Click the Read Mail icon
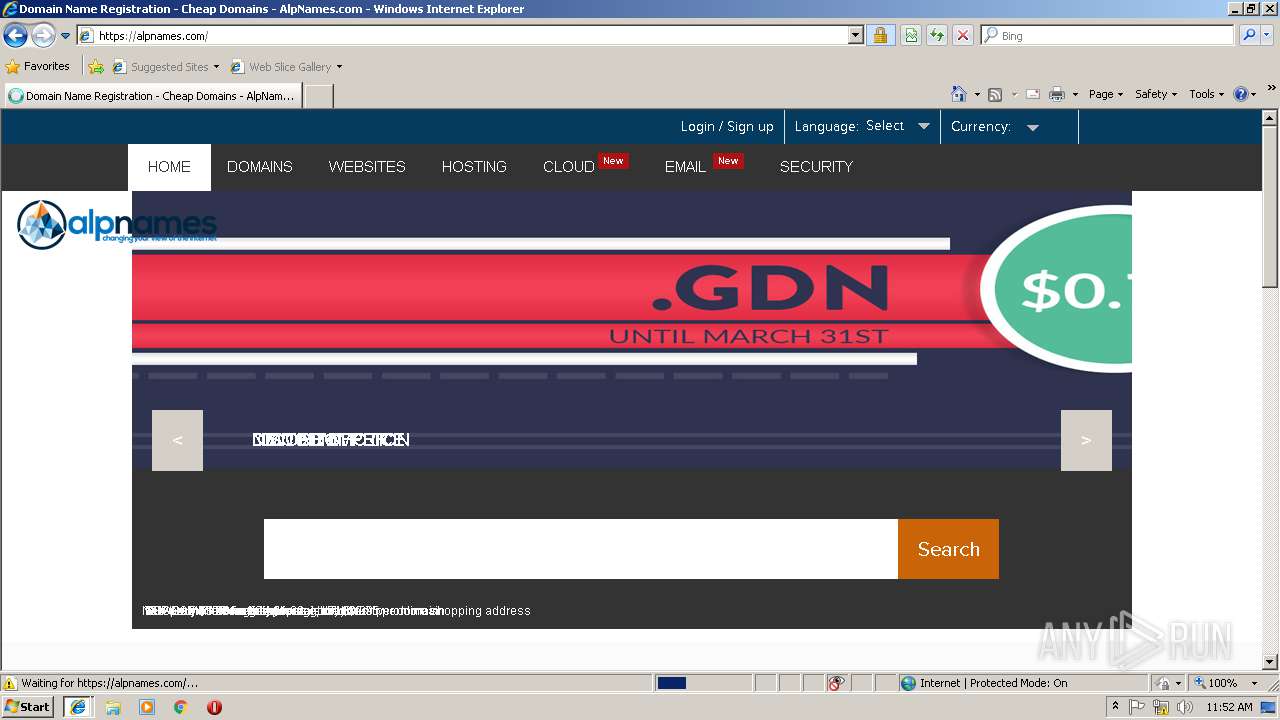 click(1033, 94)
